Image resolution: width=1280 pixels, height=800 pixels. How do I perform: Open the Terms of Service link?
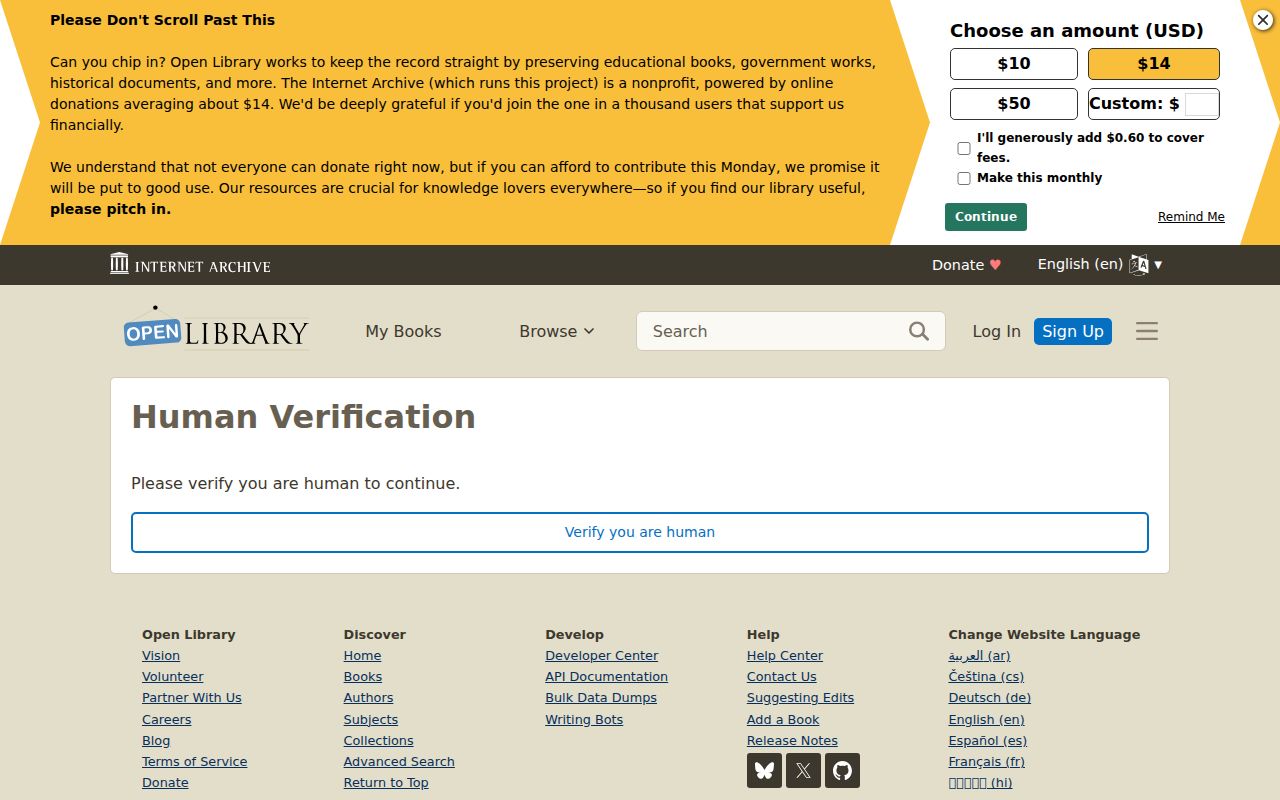coord(194,762)
